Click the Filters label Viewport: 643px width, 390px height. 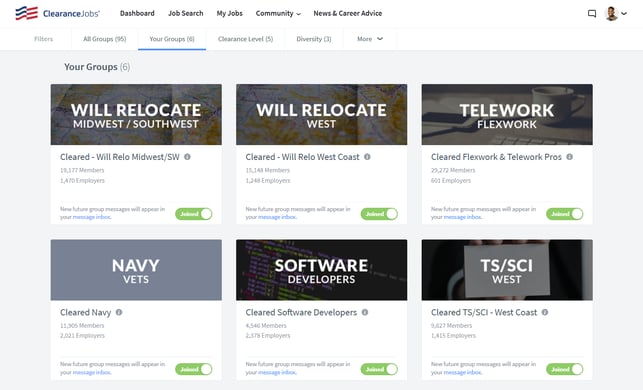[x=43, y=39]
